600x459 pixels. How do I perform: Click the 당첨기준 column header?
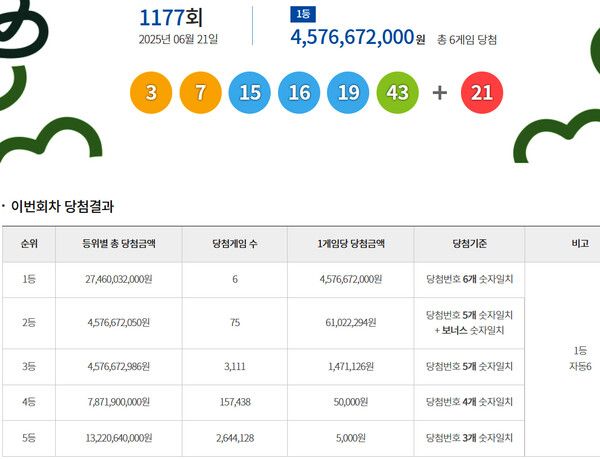coord(470,244)
